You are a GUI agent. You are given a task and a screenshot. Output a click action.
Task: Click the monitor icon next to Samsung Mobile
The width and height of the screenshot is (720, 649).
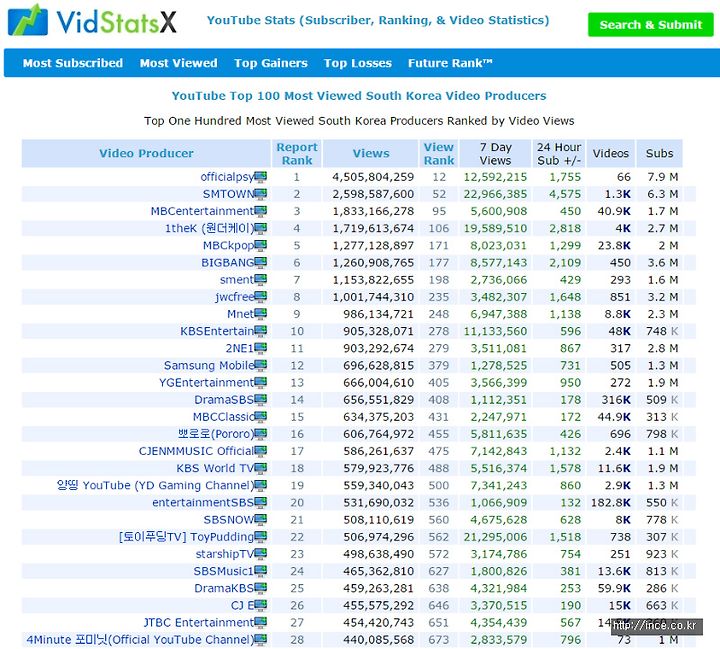pyautogui.click(x=260, y=366)
